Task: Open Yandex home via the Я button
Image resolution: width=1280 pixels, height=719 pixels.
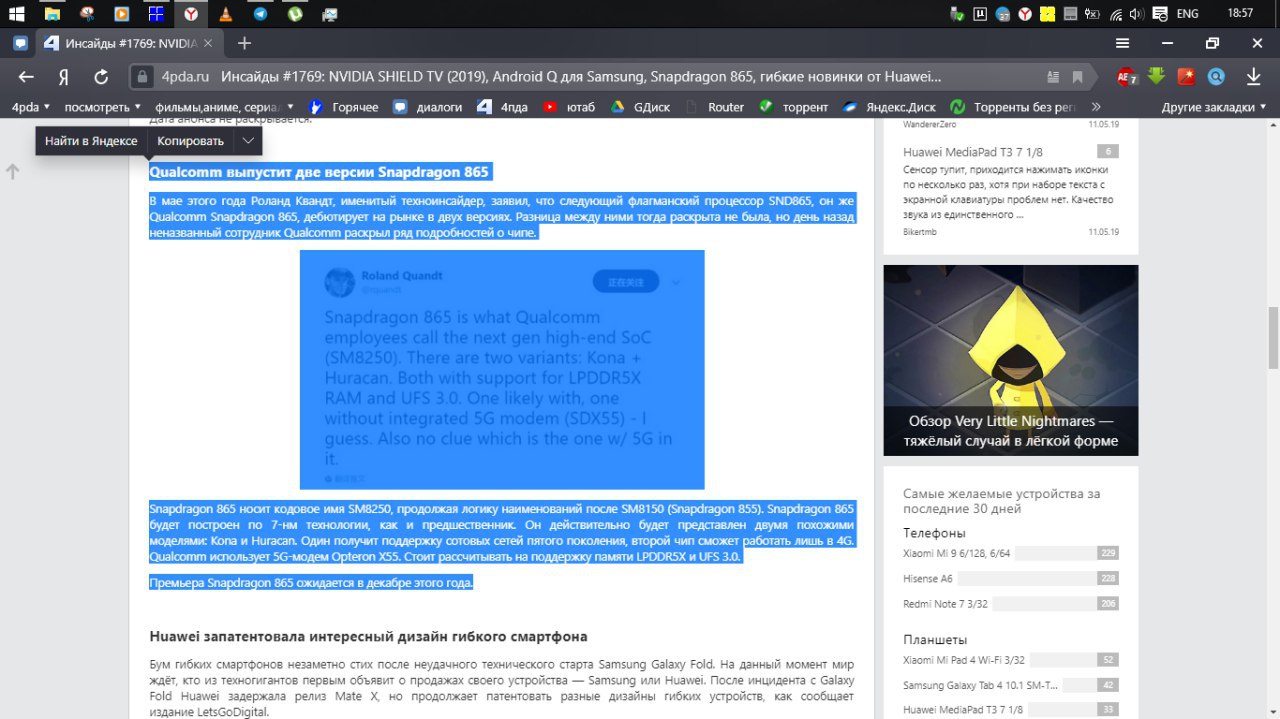Action: click(63, 77)
